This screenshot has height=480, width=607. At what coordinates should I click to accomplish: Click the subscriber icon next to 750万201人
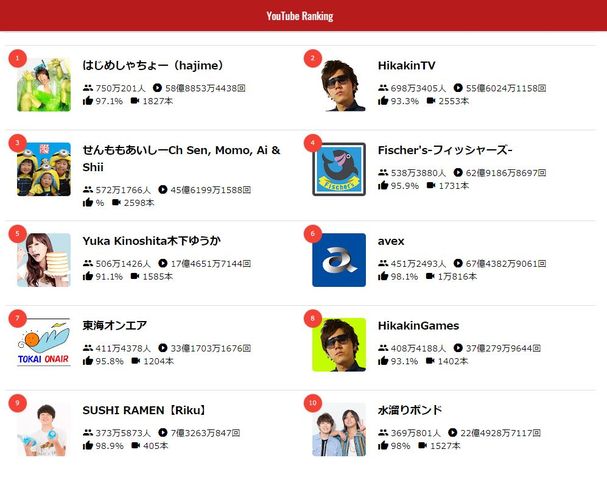[88, 88]
